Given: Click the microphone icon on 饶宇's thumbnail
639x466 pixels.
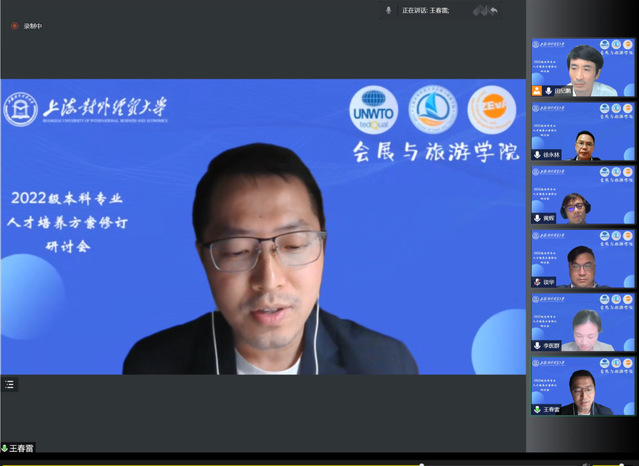Looking at the screenshot, I should pyautogui.click(x=537, y=282).
